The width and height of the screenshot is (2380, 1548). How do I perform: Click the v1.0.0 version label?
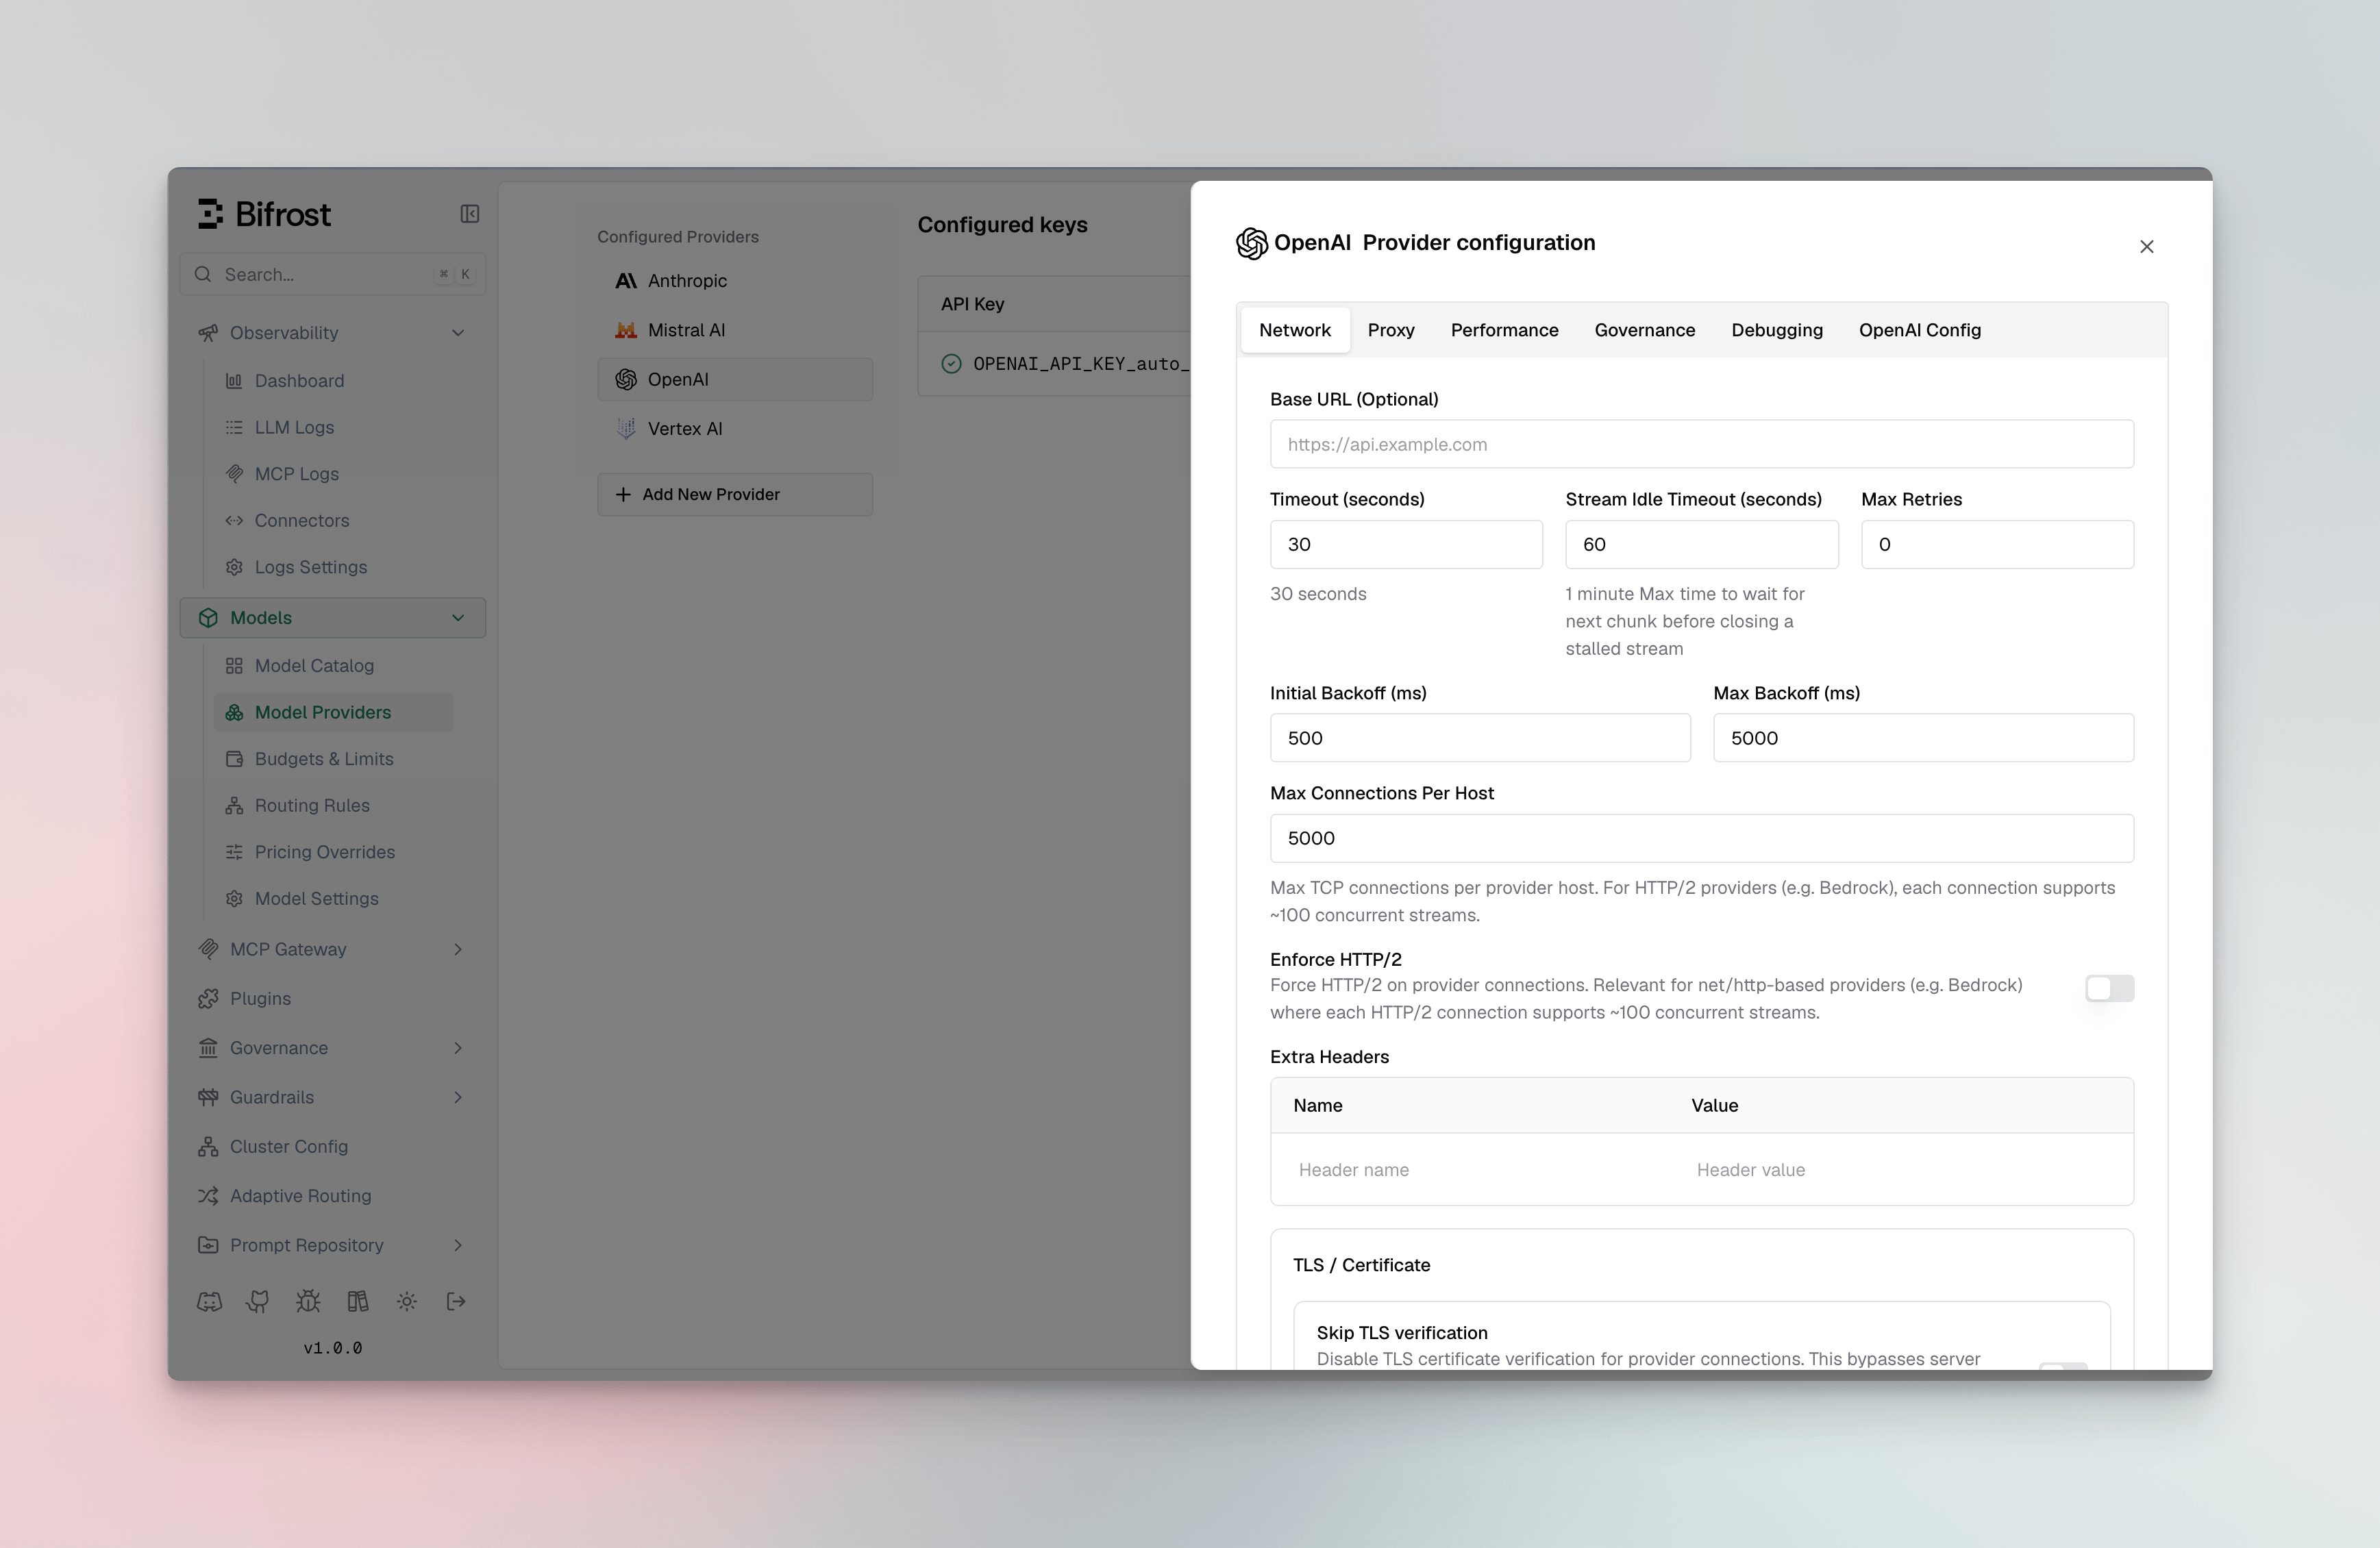tap(333, 1349)
